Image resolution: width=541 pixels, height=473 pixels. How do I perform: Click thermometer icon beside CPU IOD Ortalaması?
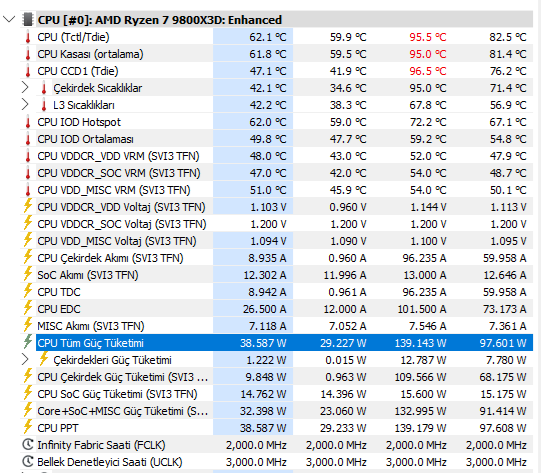pos(28,139)
